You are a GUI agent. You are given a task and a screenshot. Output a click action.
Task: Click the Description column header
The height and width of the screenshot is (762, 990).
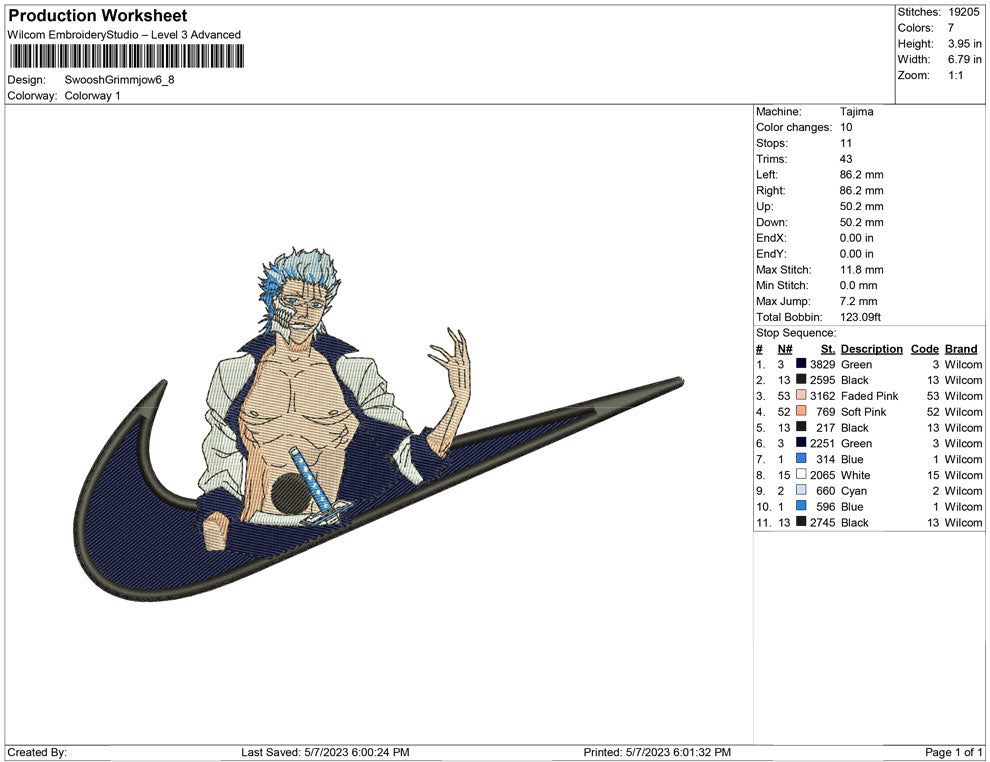872,349
